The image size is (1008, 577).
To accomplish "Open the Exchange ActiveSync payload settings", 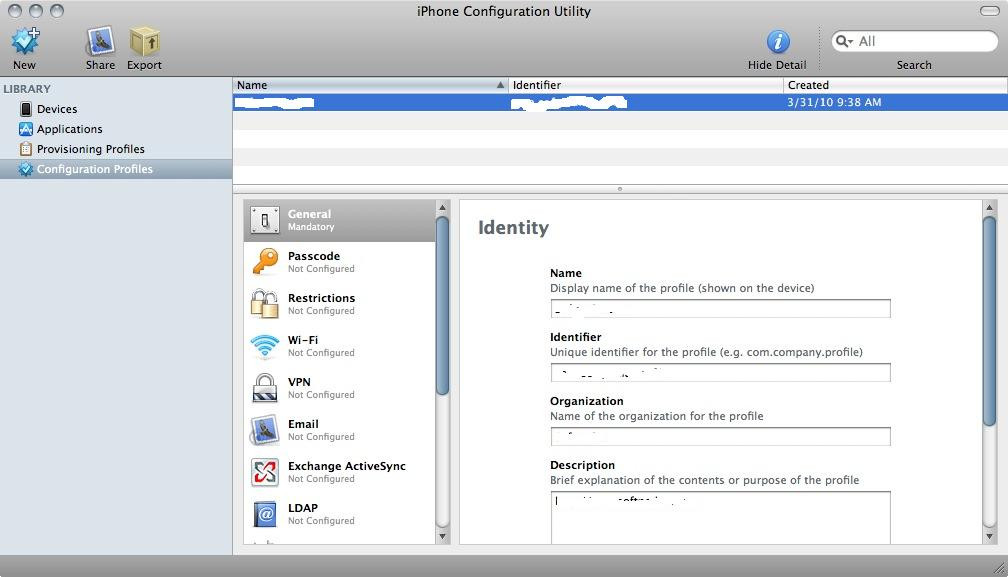I will [x=339, y=472].
